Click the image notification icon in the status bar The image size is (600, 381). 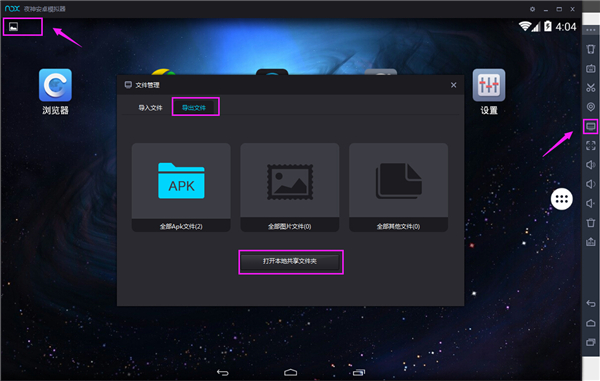pyautogui.click(x=13, y=27)
